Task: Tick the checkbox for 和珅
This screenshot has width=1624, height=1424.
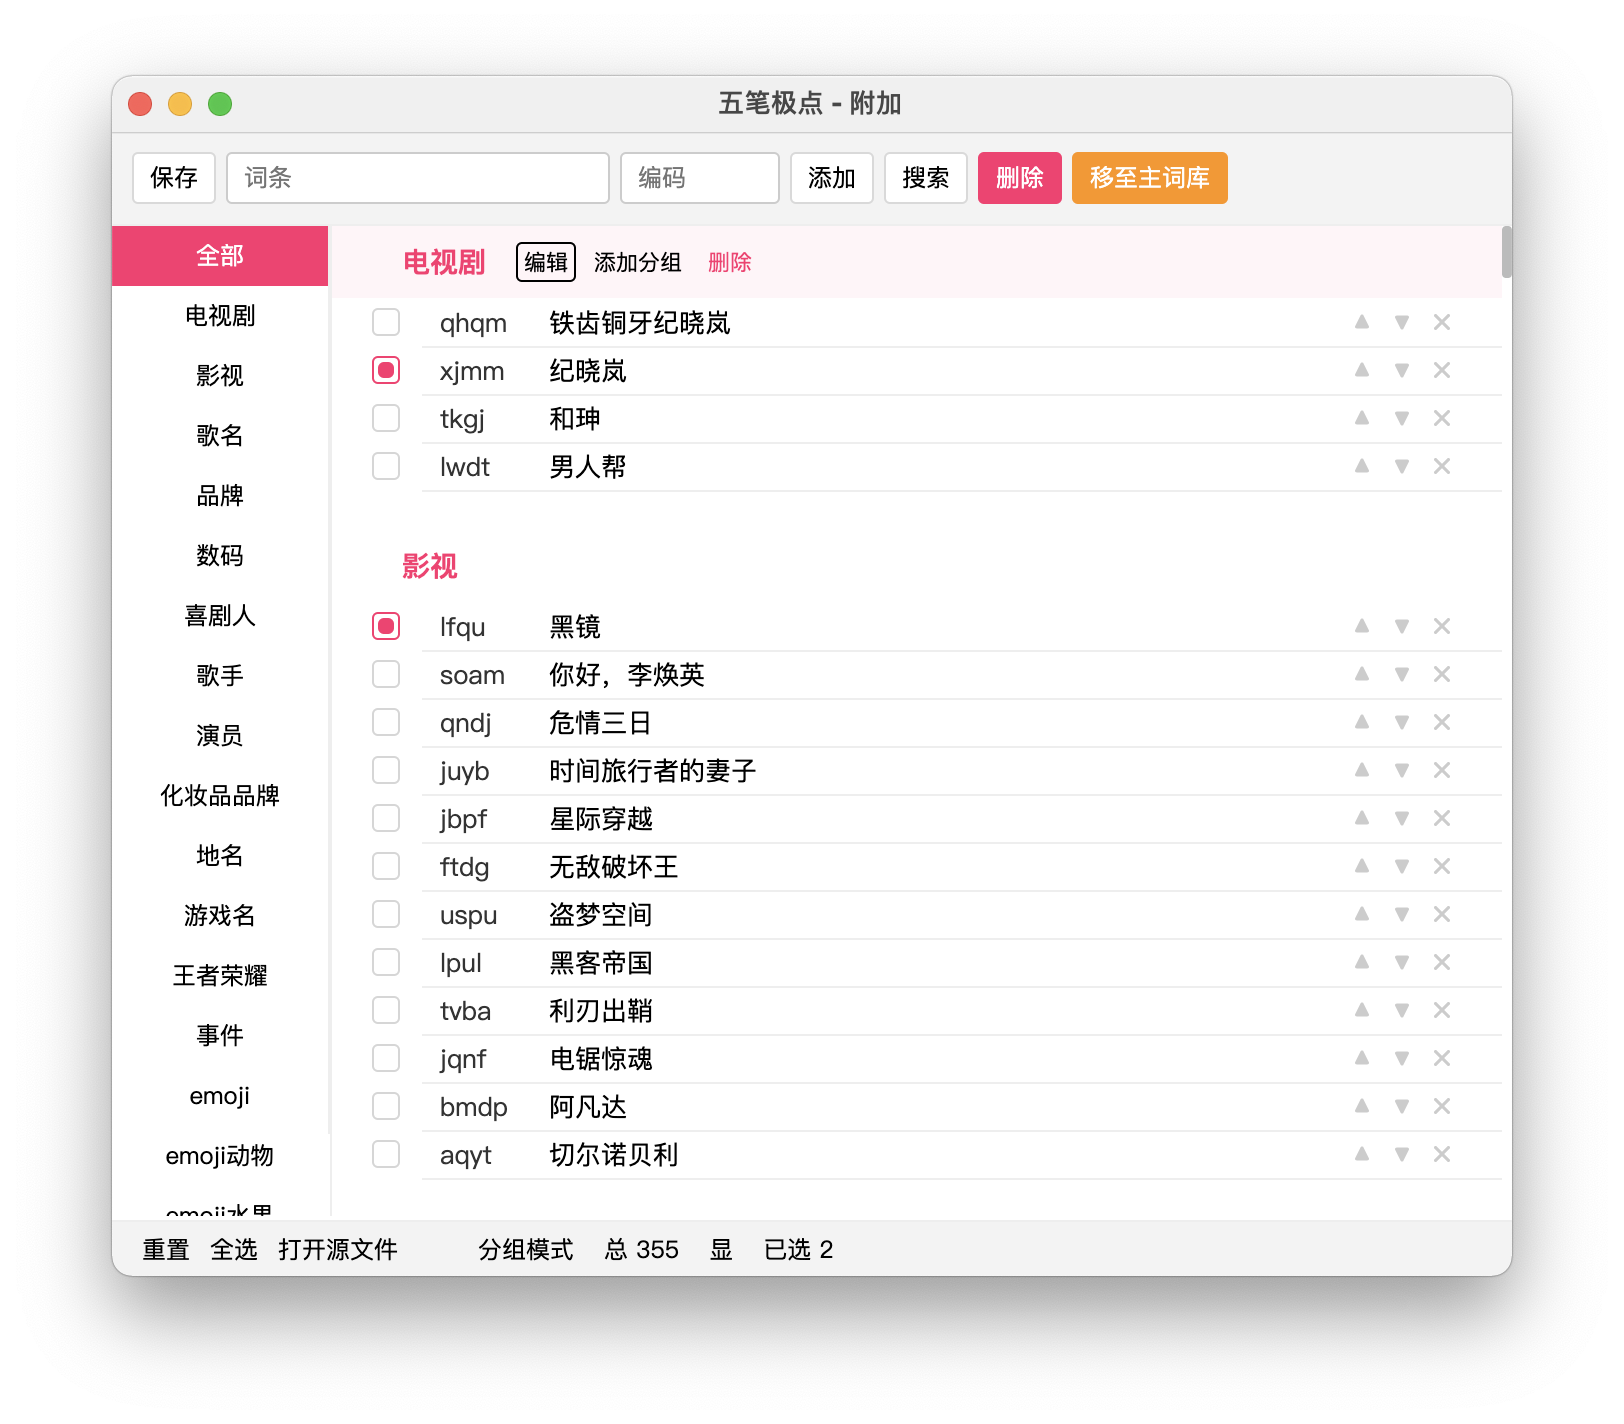Action: click(x=386, y=418)
